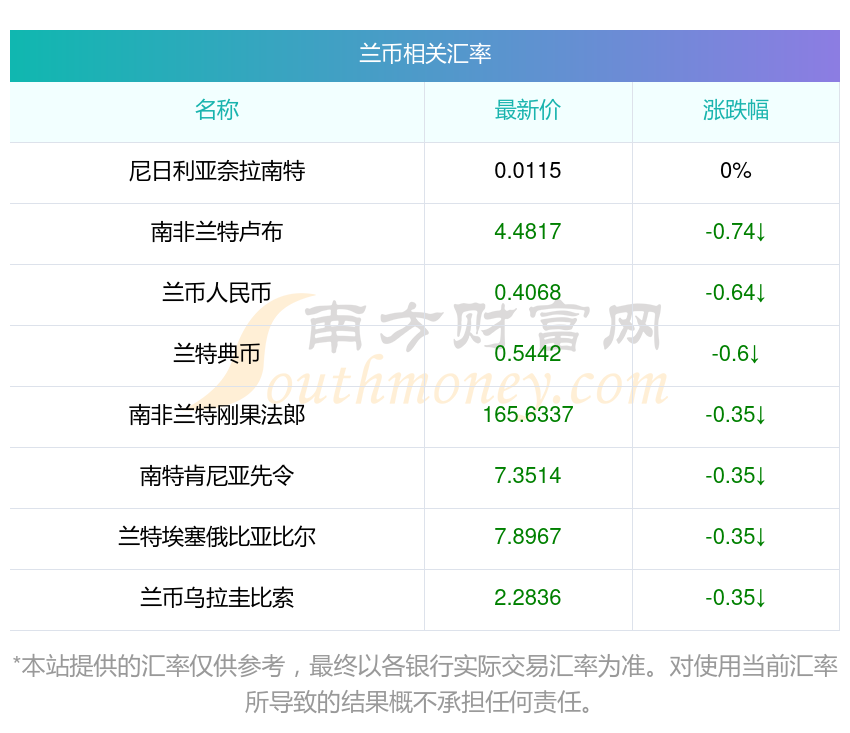The width and height of the screenshot is (850, 733).
Task: Select the 南非兰特刚果法郎 row name
Action: pos(217,415)
